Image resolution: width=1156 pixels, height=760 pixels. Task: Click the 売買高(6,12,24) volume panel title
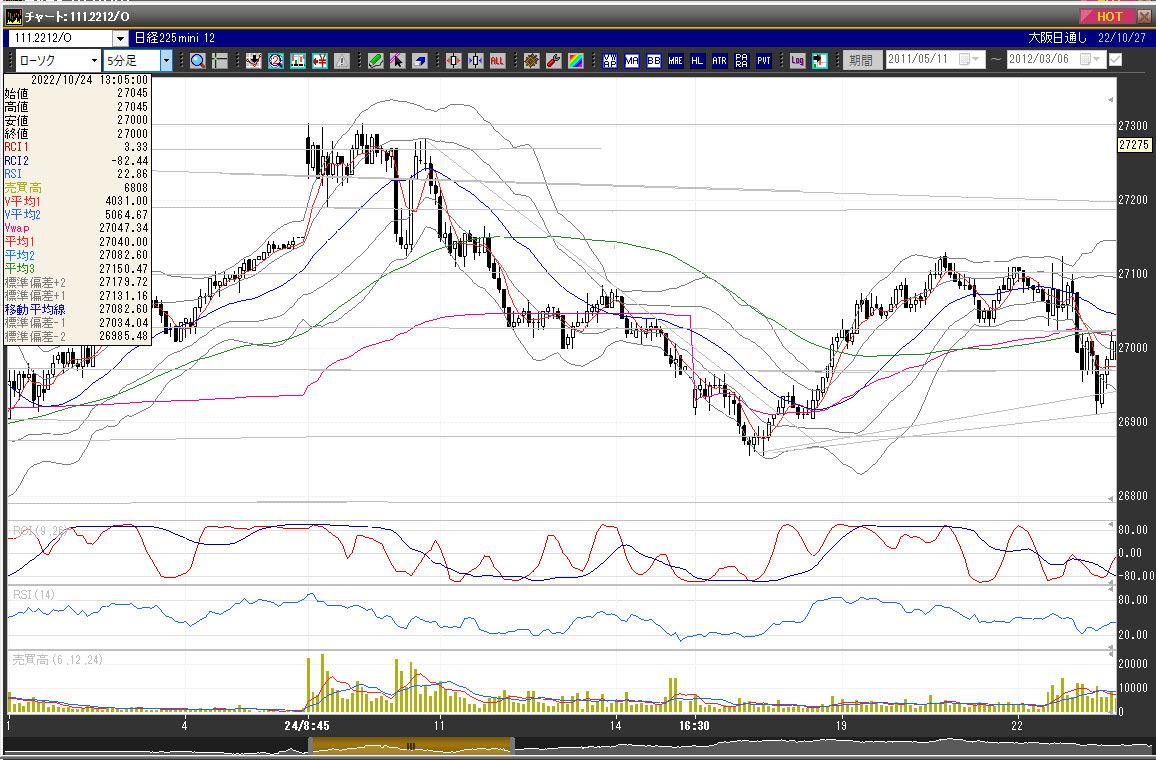(x=58, y=660)
